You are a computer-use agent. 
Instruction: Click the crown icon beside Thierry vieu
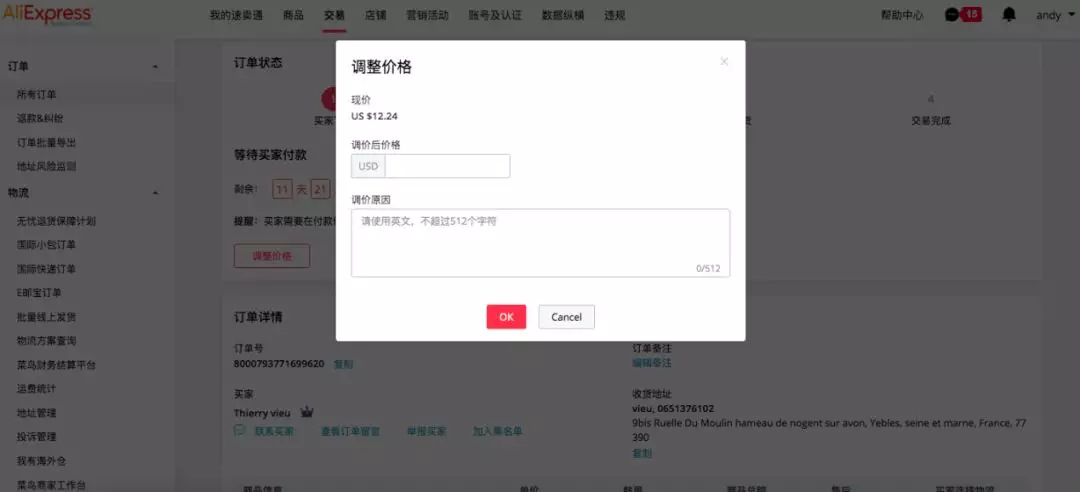point(307,412)
